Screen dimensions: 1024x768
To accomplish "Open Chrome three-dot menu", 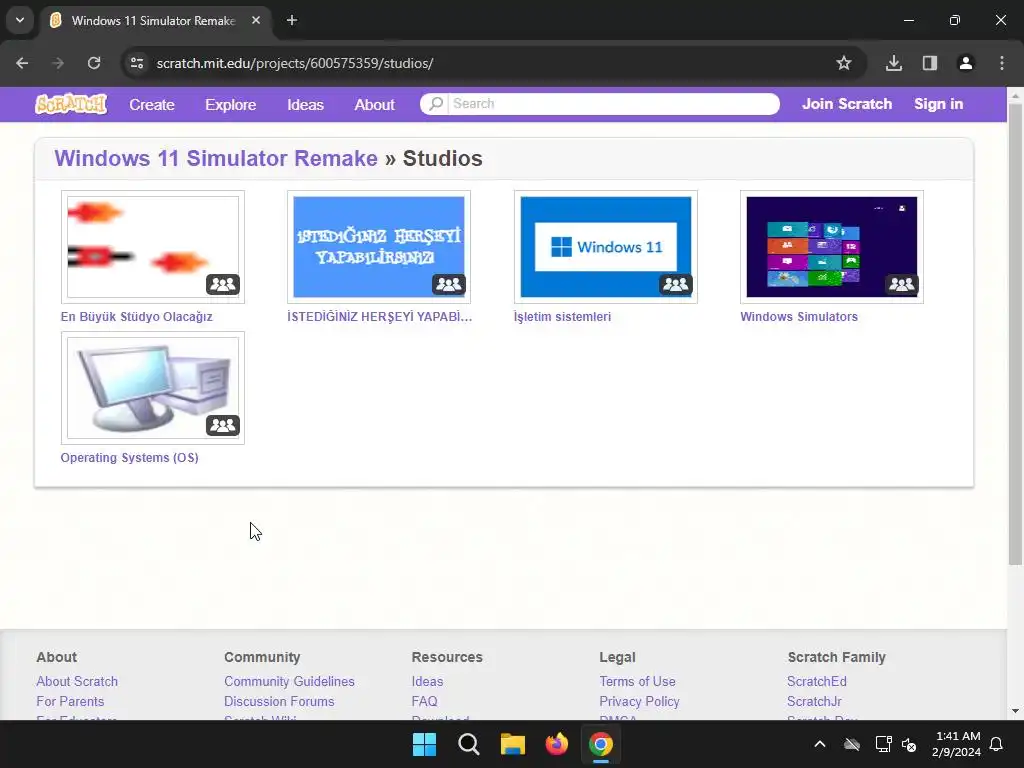I will pos(1002,63).
